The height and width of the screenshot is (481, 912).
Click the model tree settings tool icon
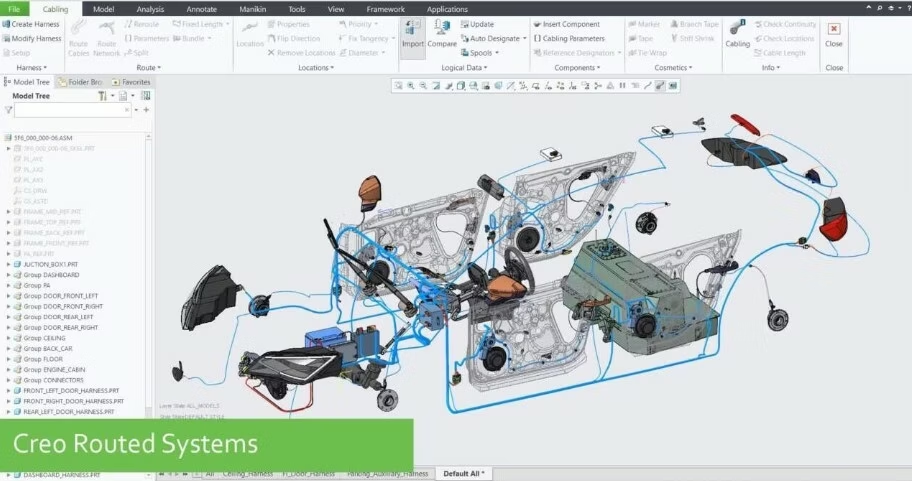[102, 96]
